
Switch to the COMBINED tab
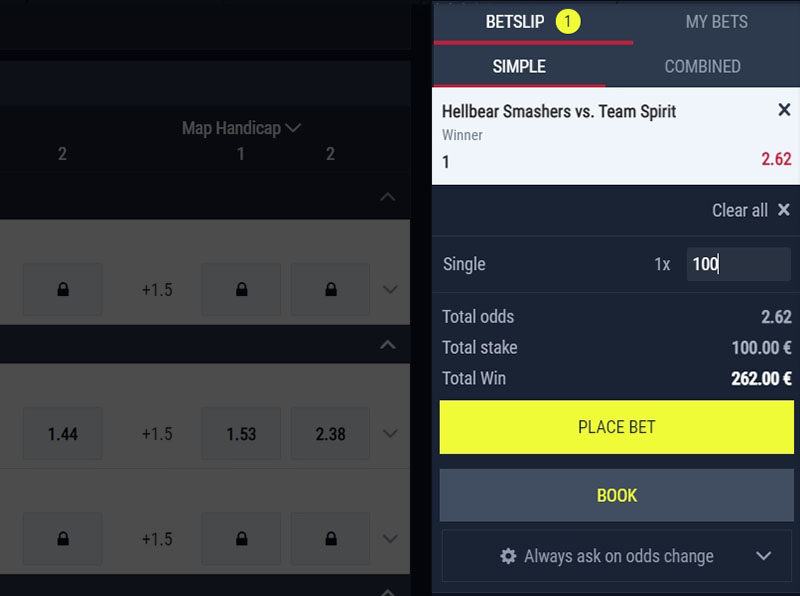click(702, 66)
